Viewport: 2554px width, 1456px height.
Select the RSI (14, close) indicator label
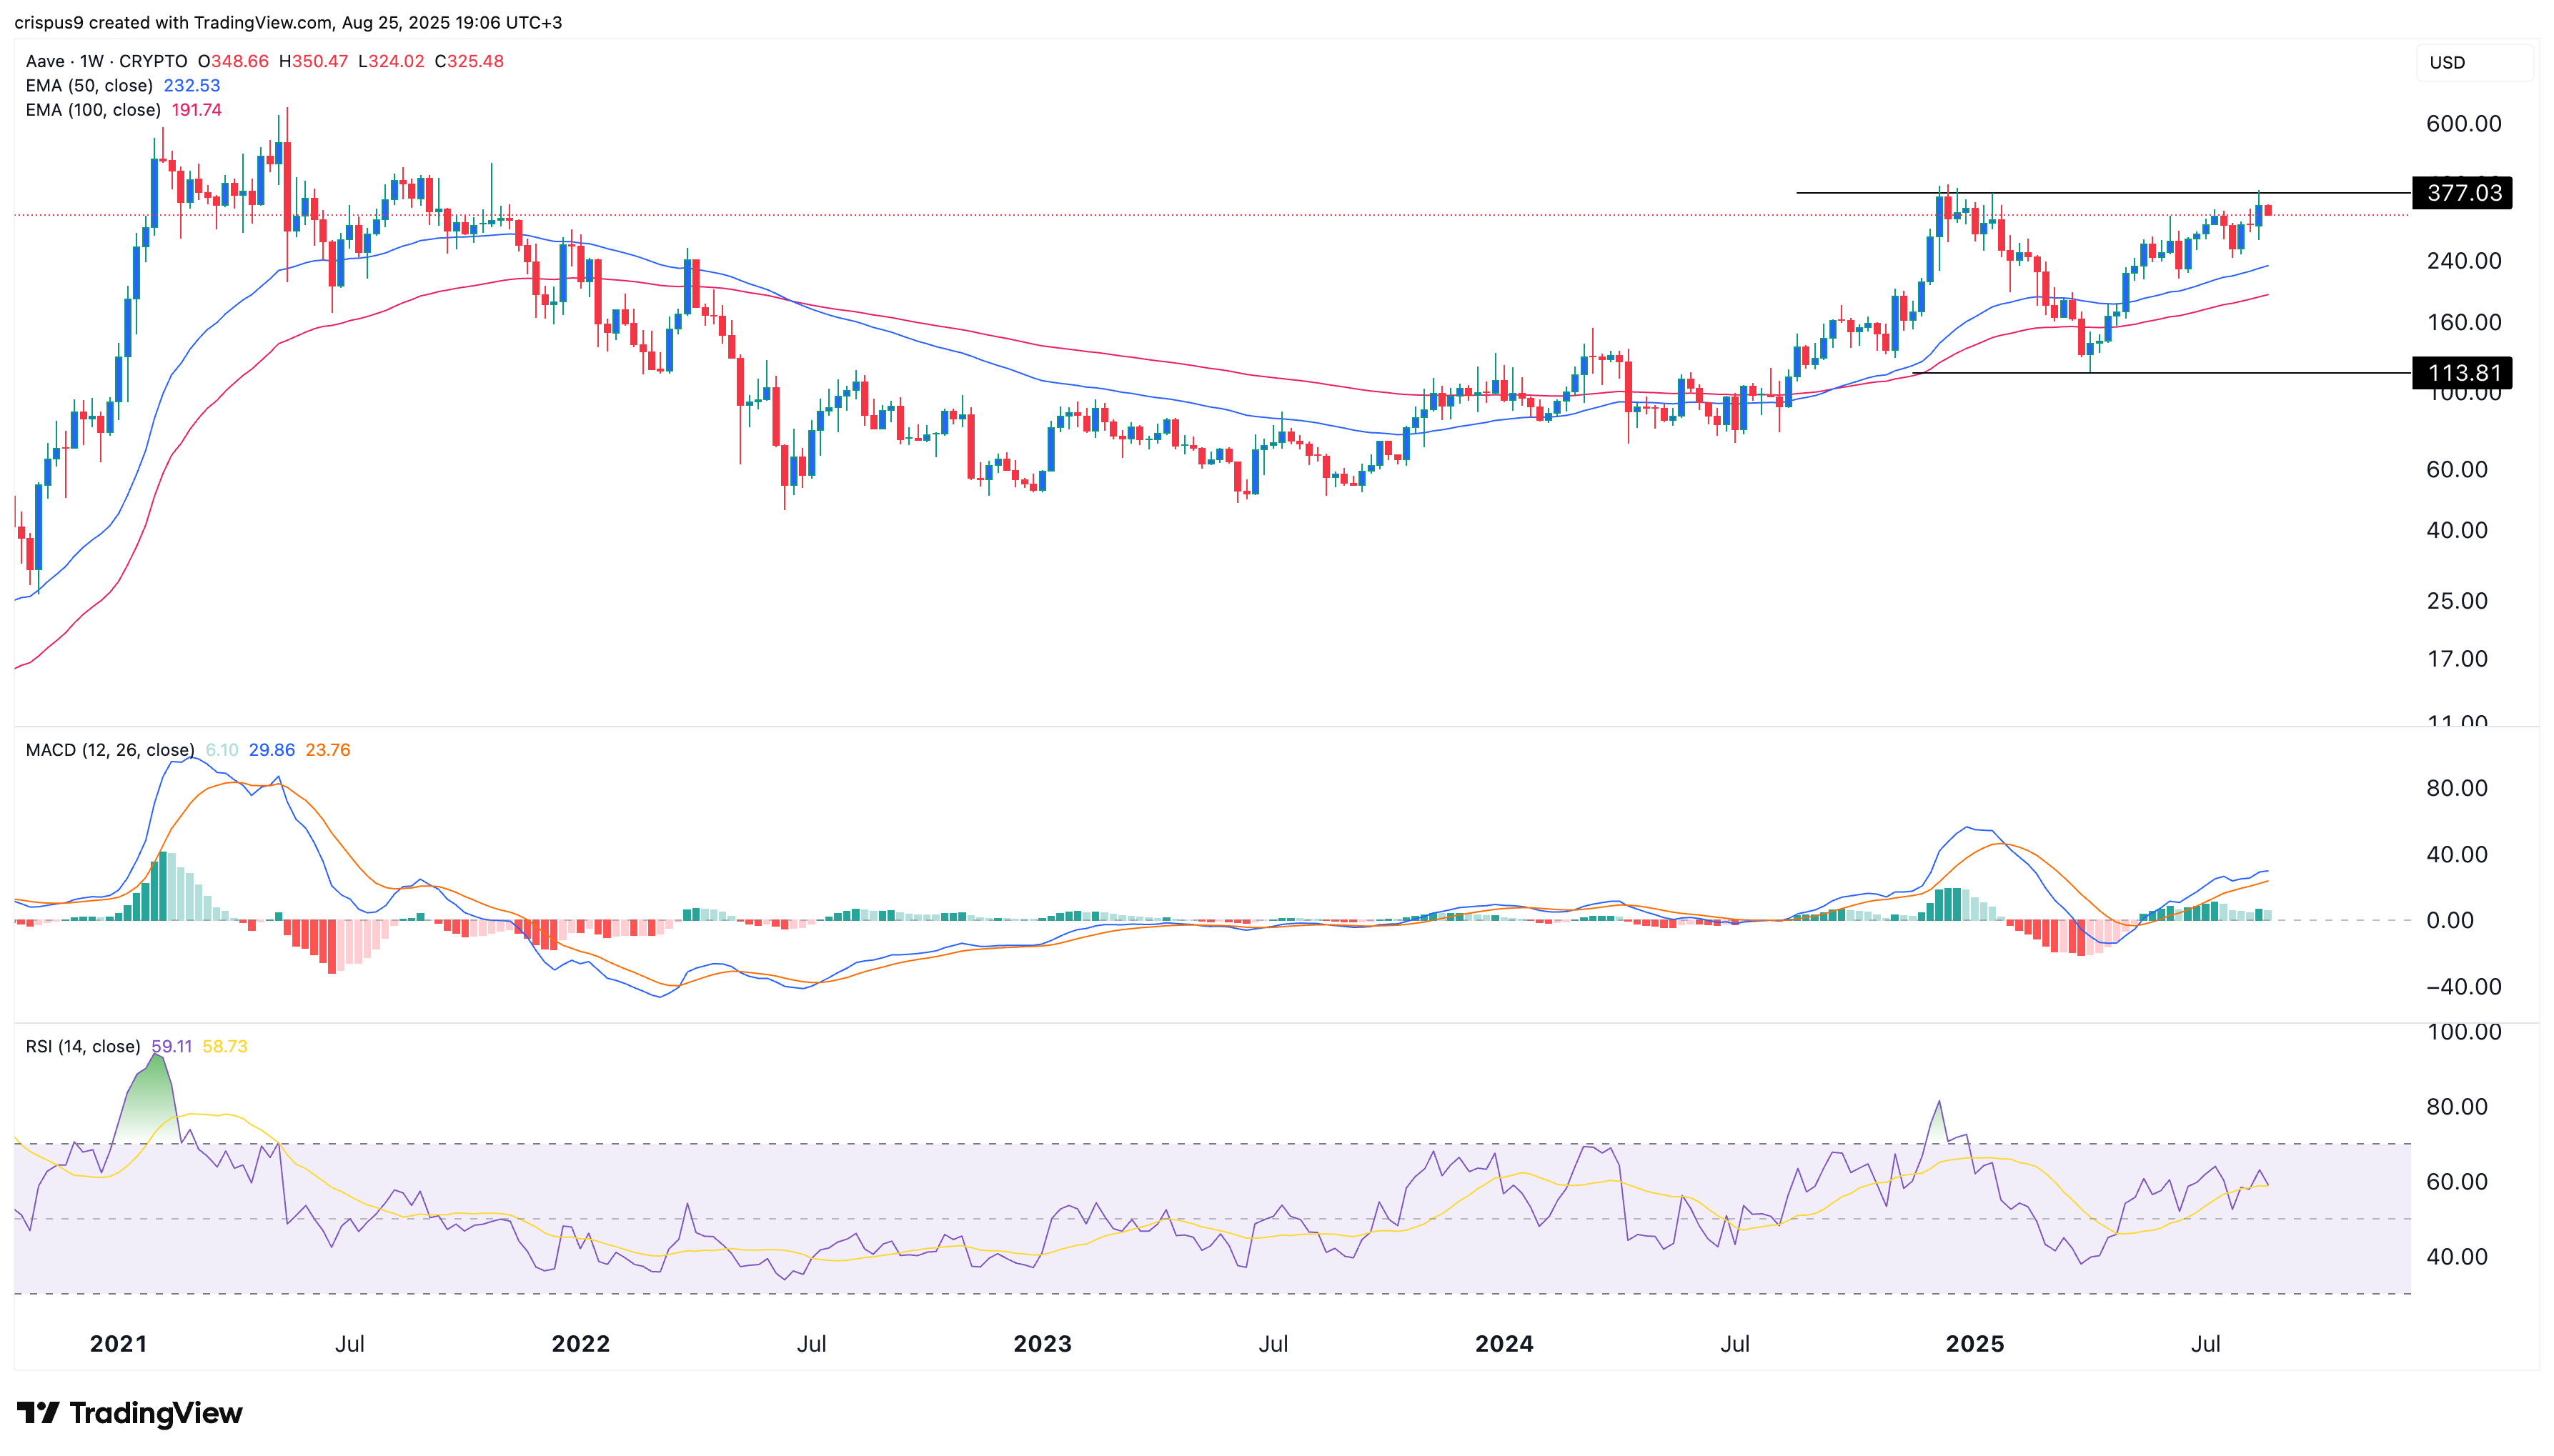82,1046
